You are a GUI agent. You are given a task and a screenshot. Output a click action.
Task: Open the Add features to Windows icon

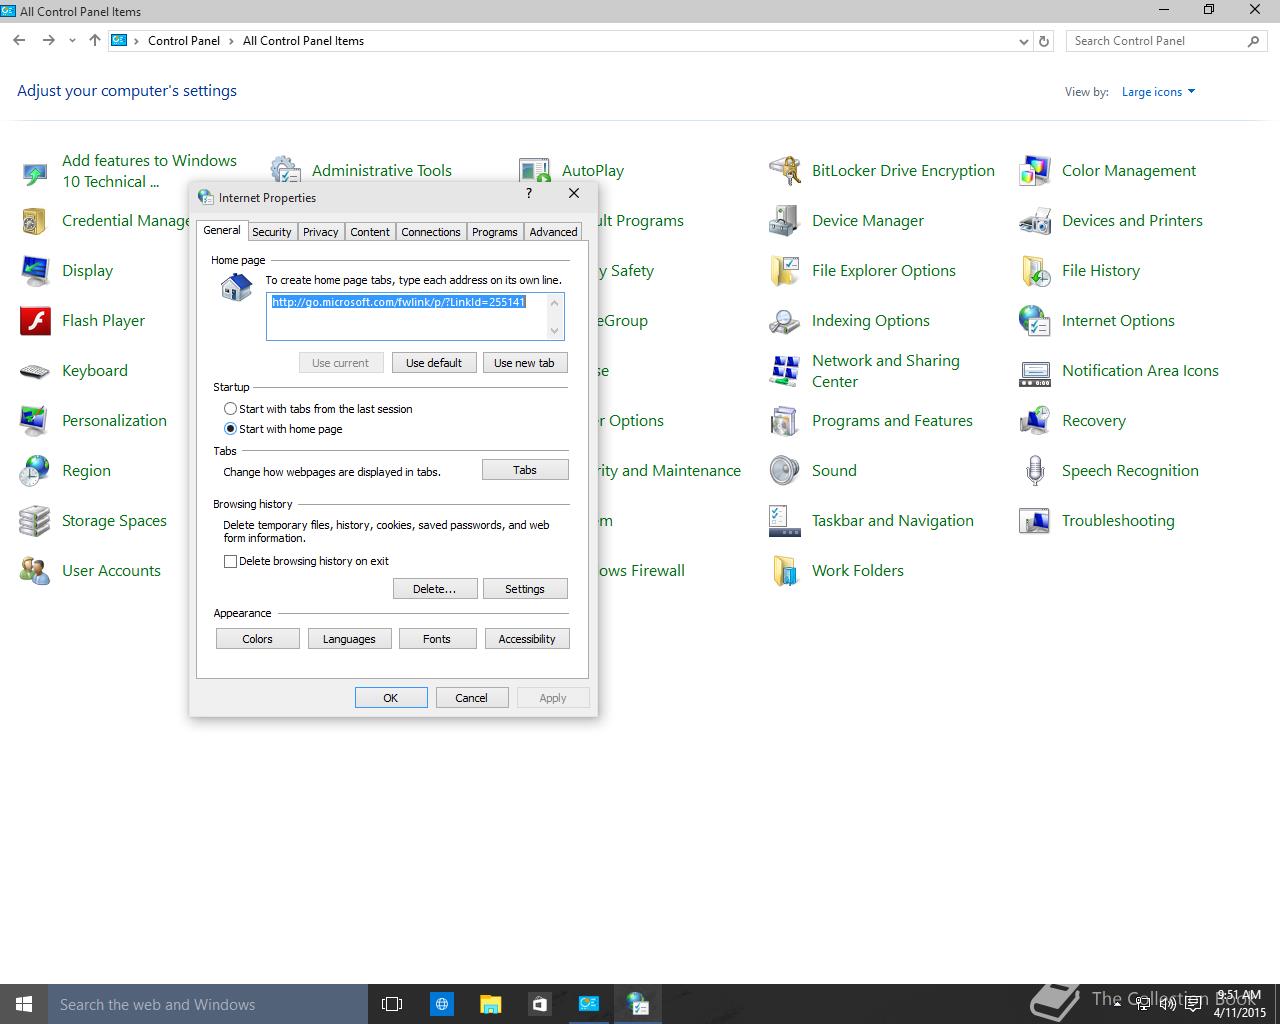[35, 171]
